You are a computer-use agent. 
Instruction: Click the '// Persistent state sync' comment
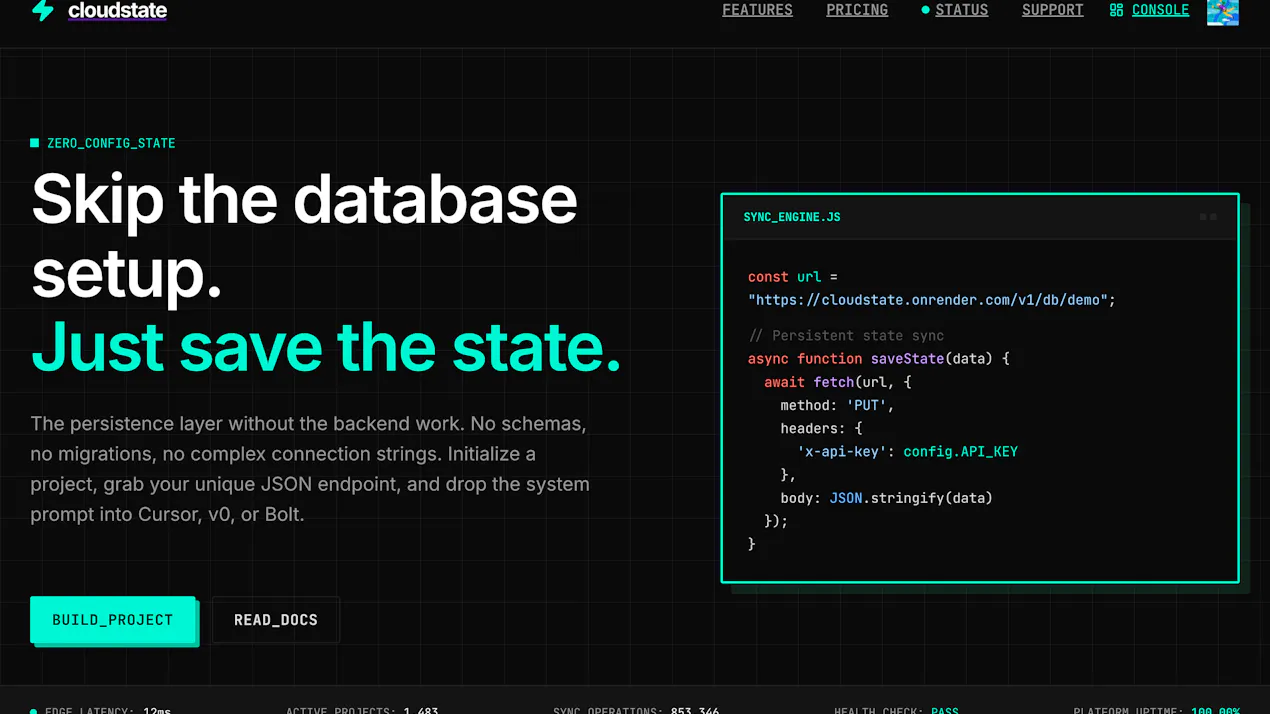846,336
